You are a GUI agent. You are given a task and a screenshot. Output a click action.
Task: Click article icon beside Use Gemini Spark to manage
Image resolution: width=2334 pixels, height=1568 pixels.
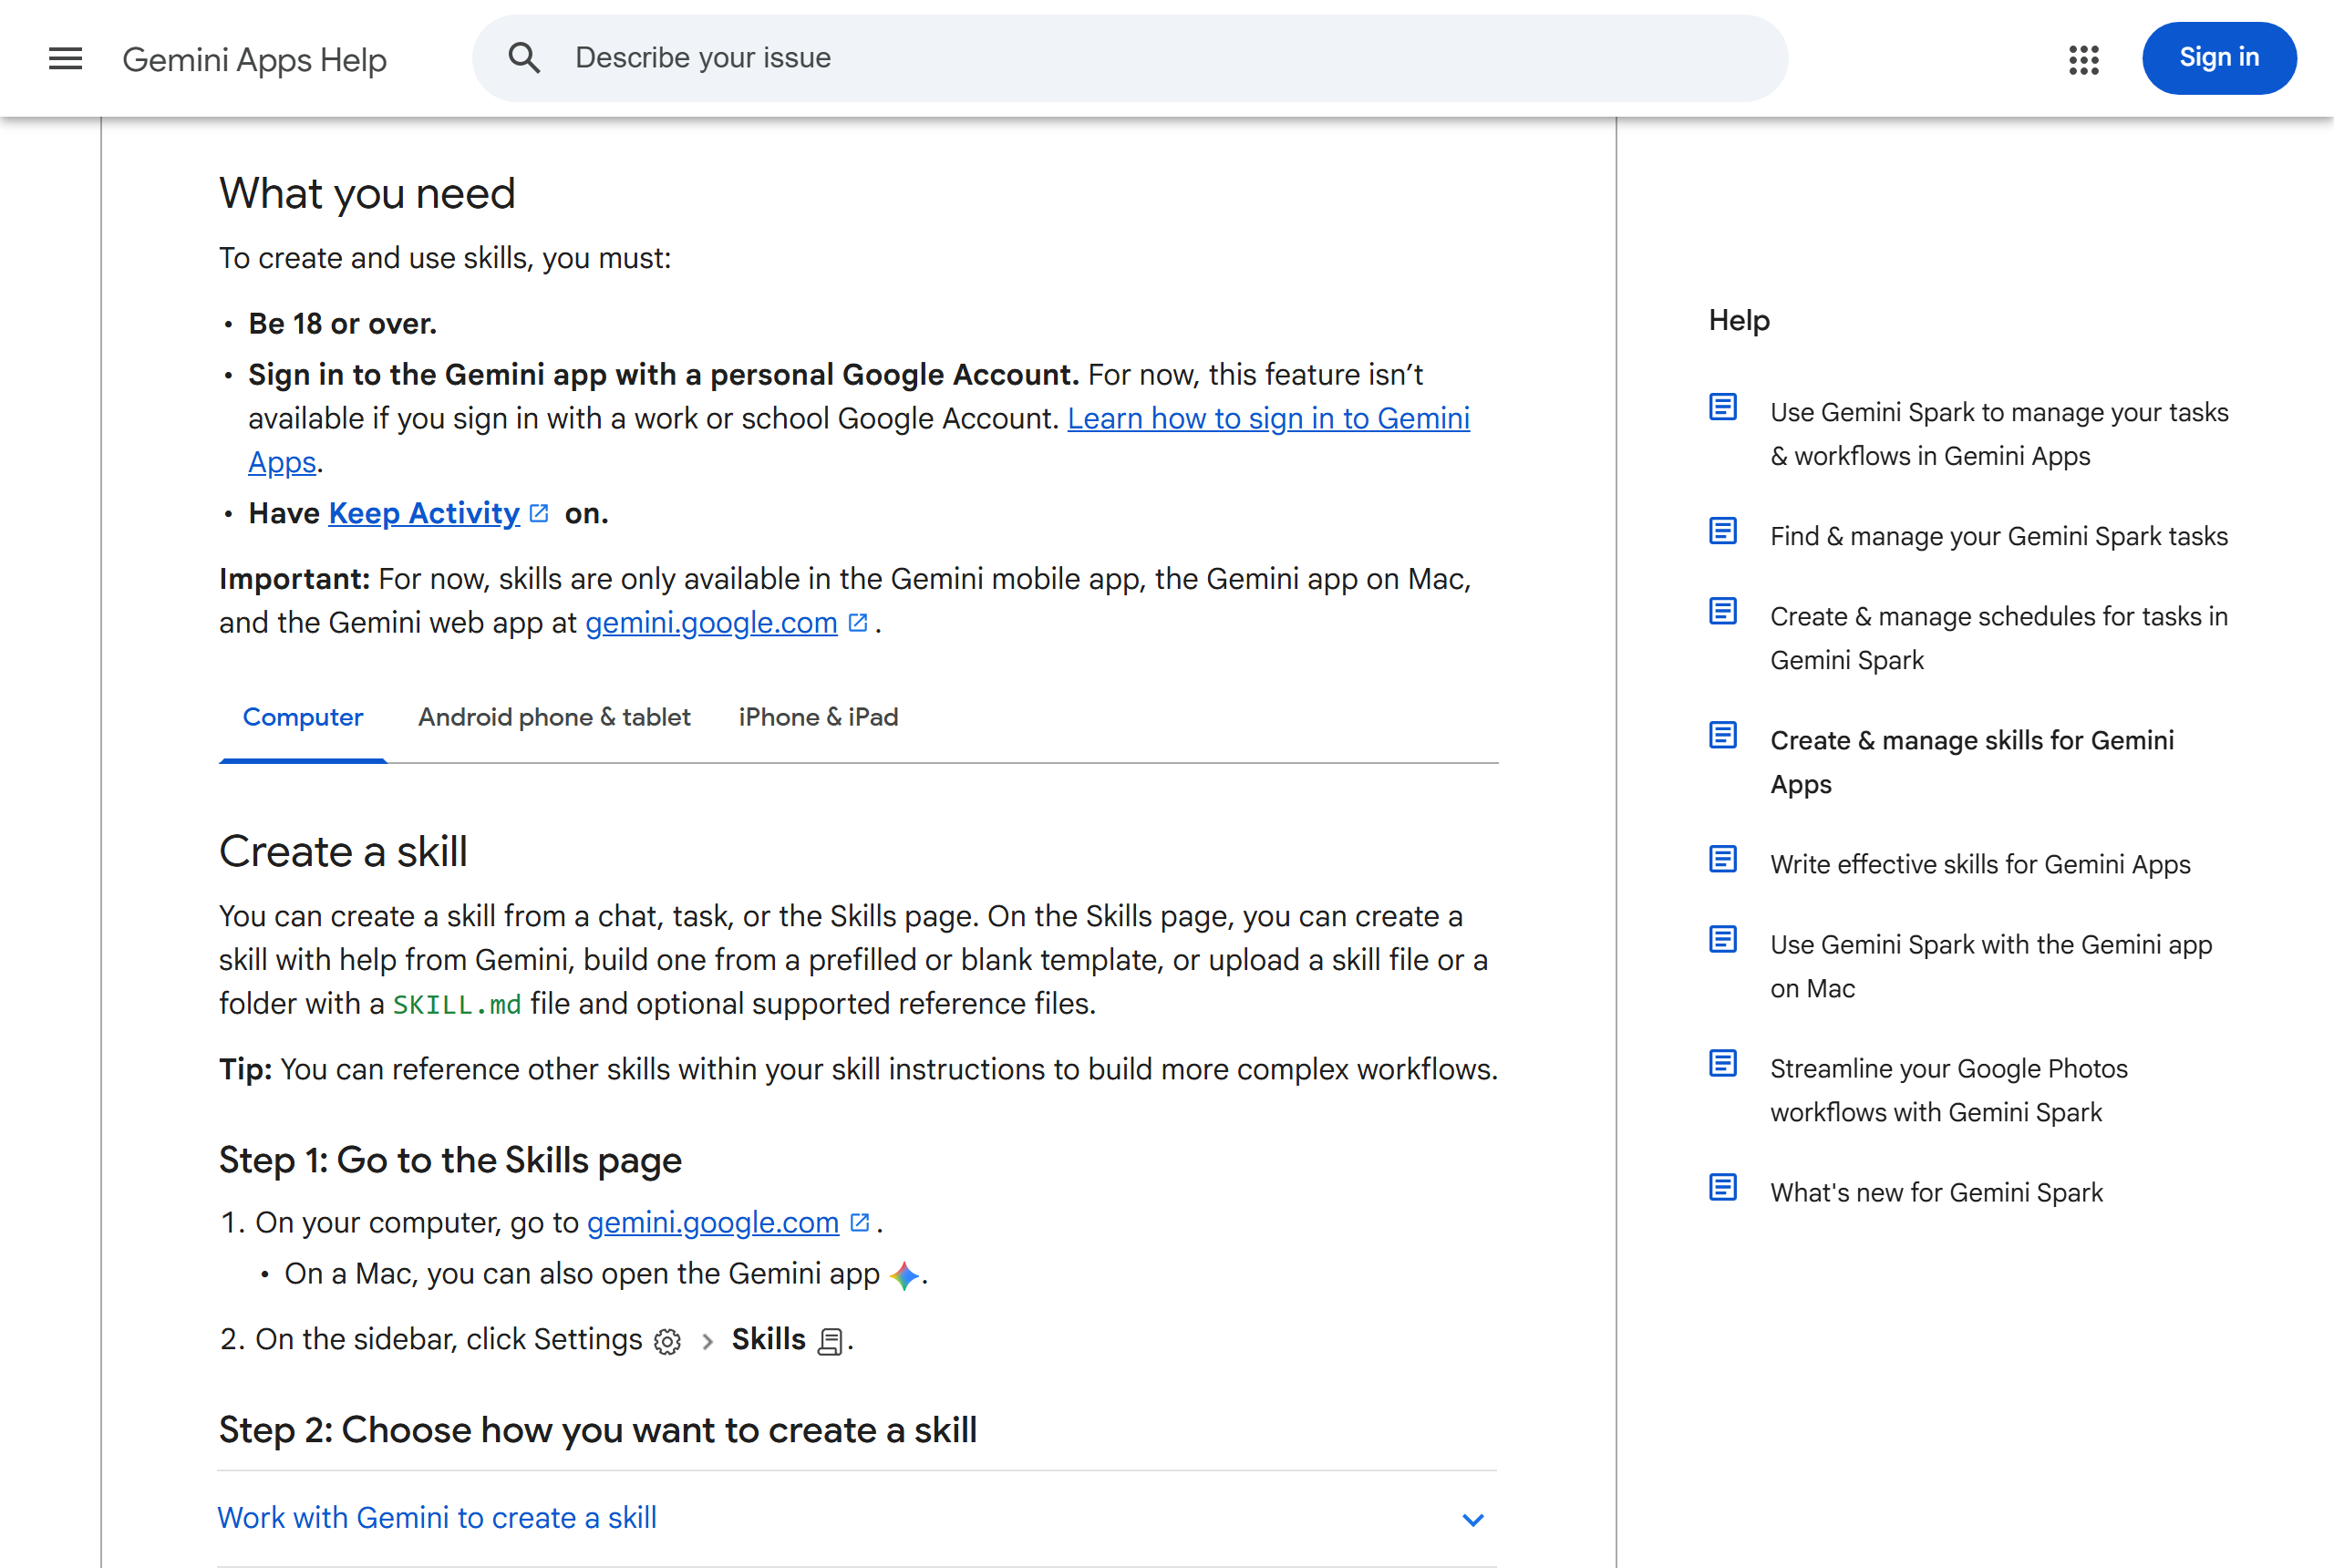pyautogui.click(x=1722, y=407)
